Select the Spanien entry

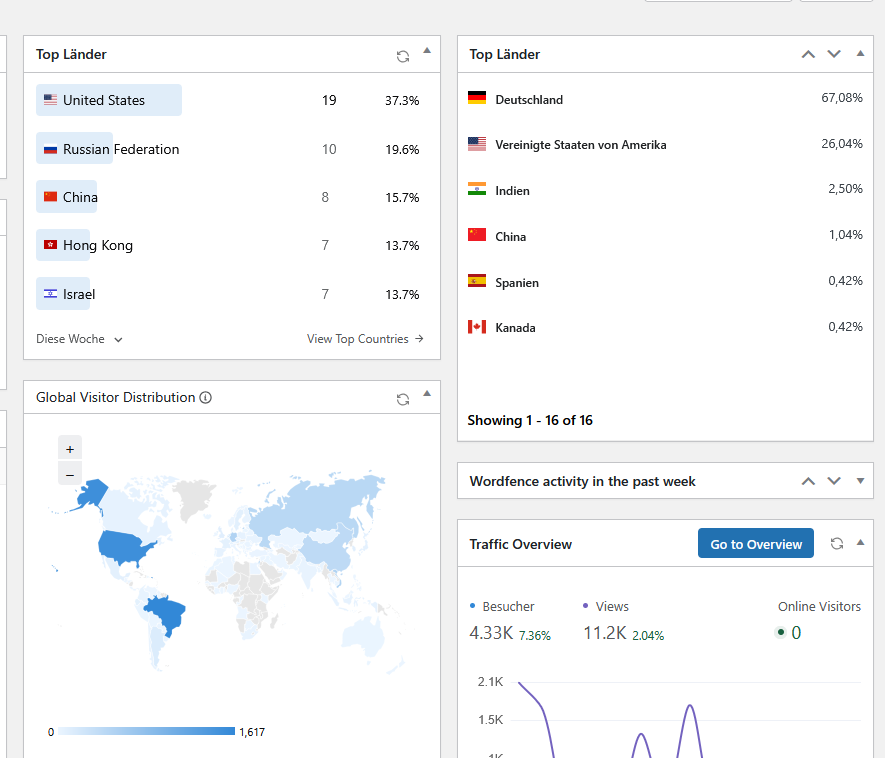point(665,282)
